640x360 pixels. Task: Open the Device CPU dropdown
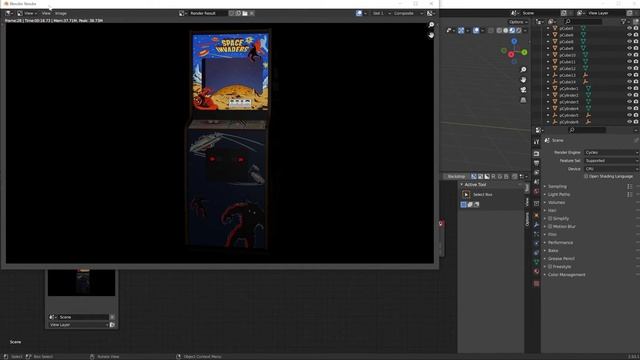click(x=611, y=169)
